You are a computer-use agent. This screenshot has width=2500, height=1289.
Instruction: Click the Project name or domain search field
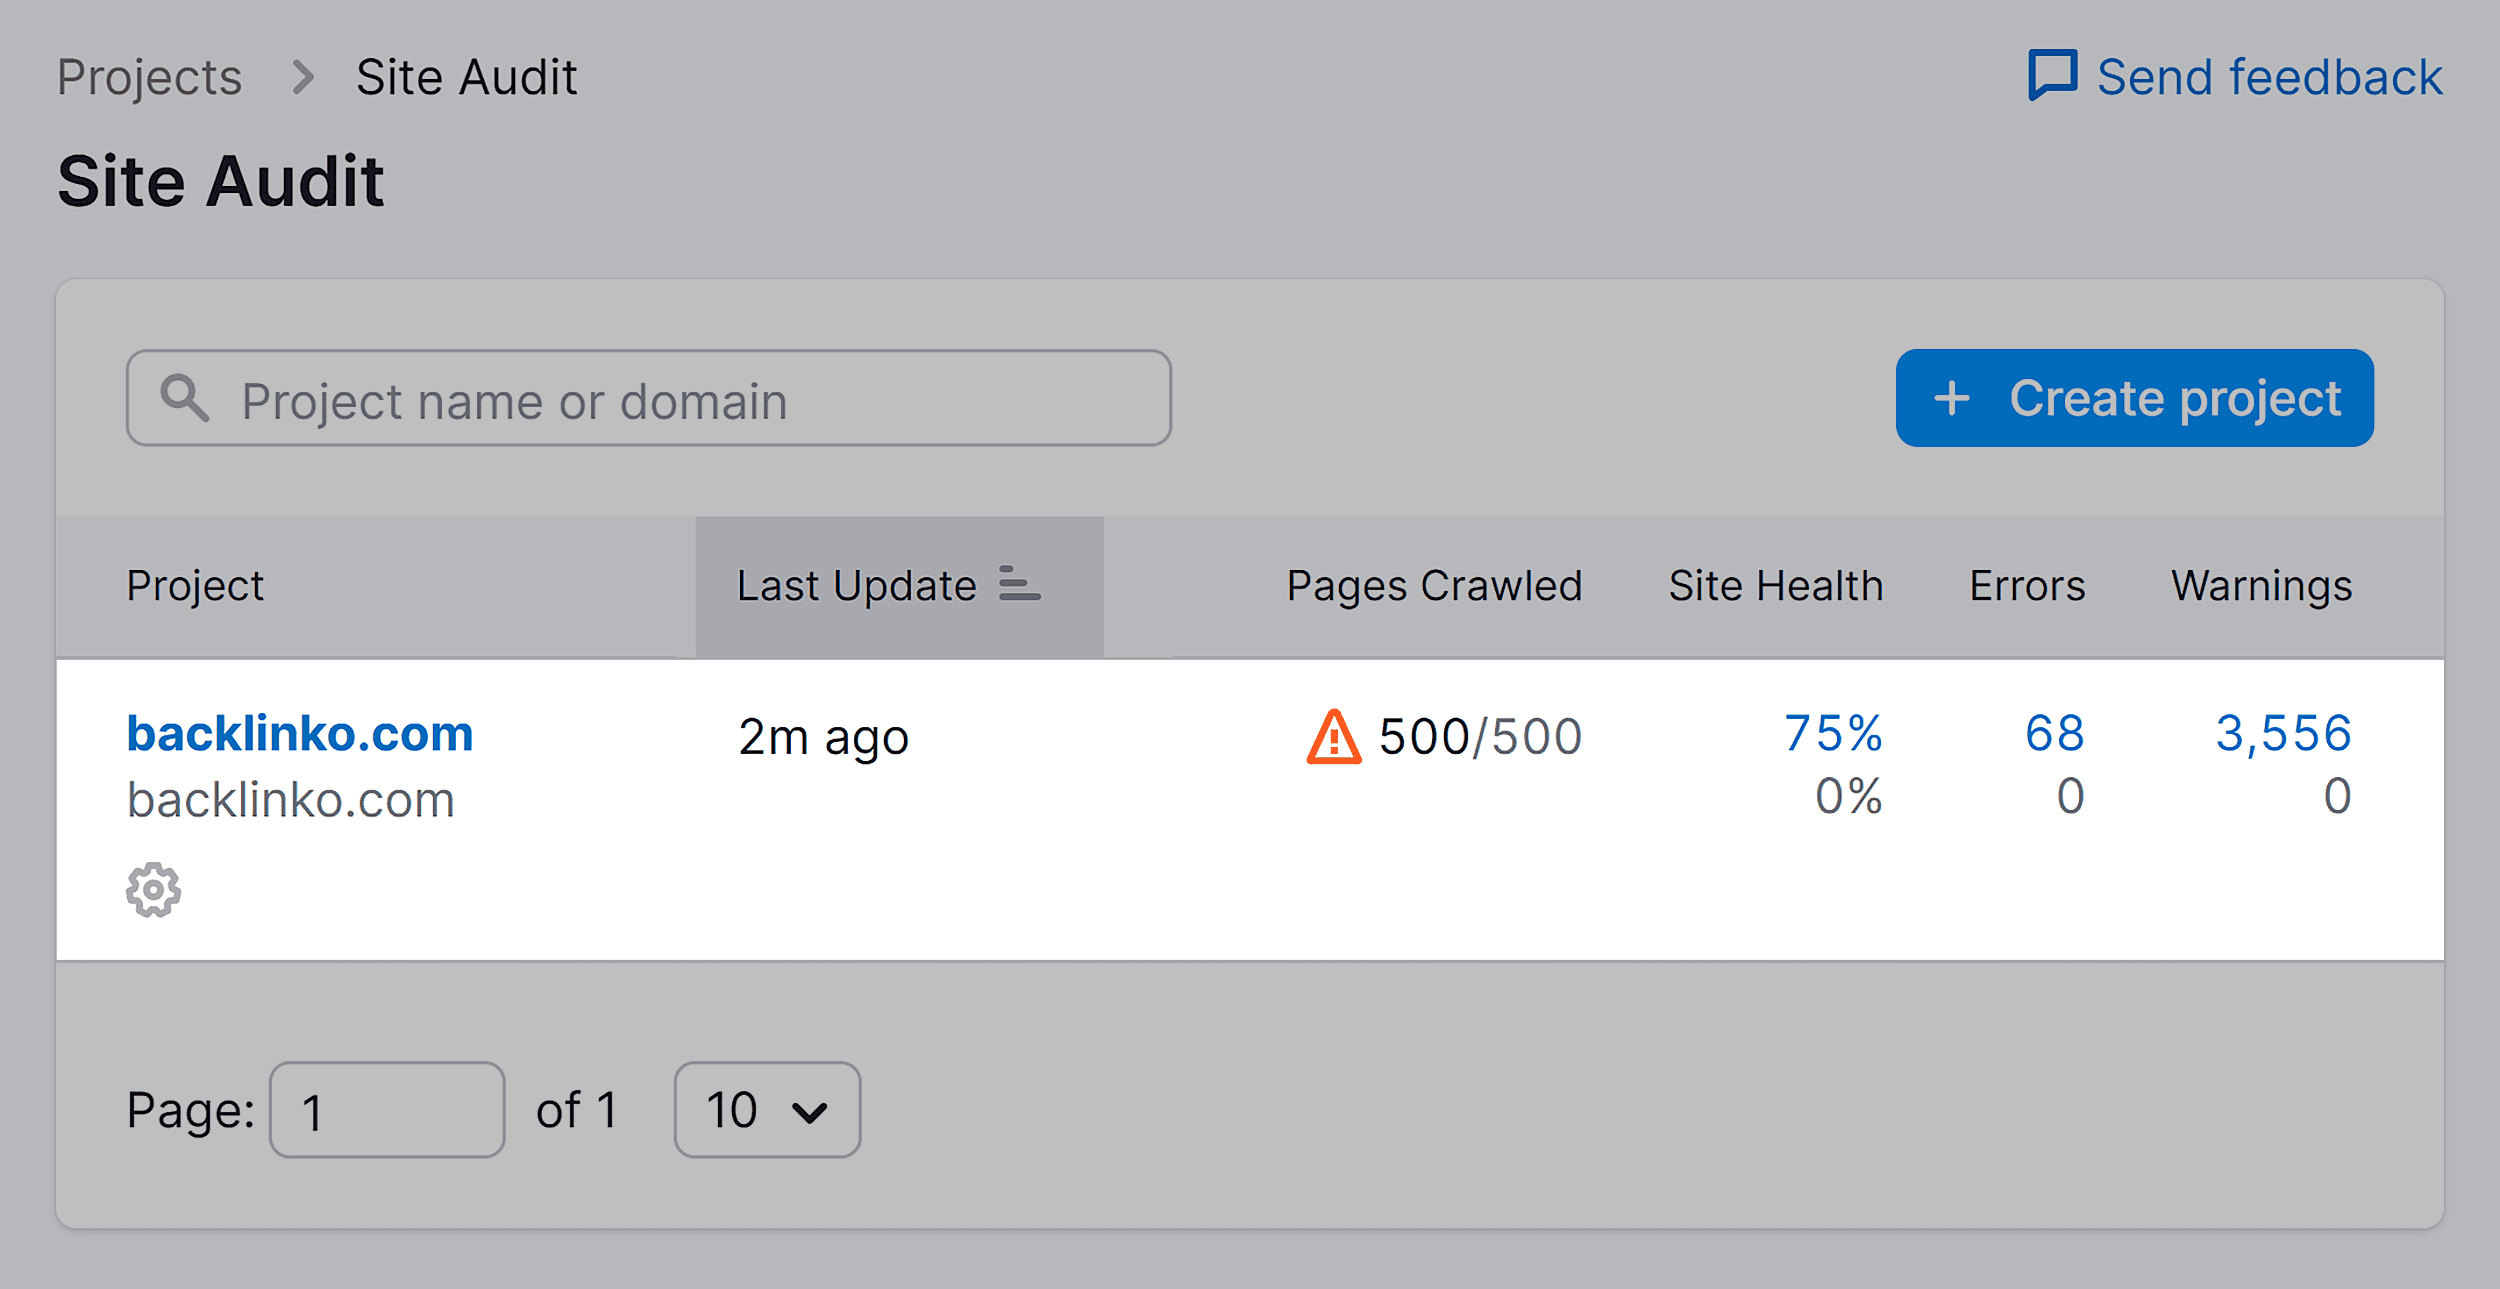click(x=648, y=398)
